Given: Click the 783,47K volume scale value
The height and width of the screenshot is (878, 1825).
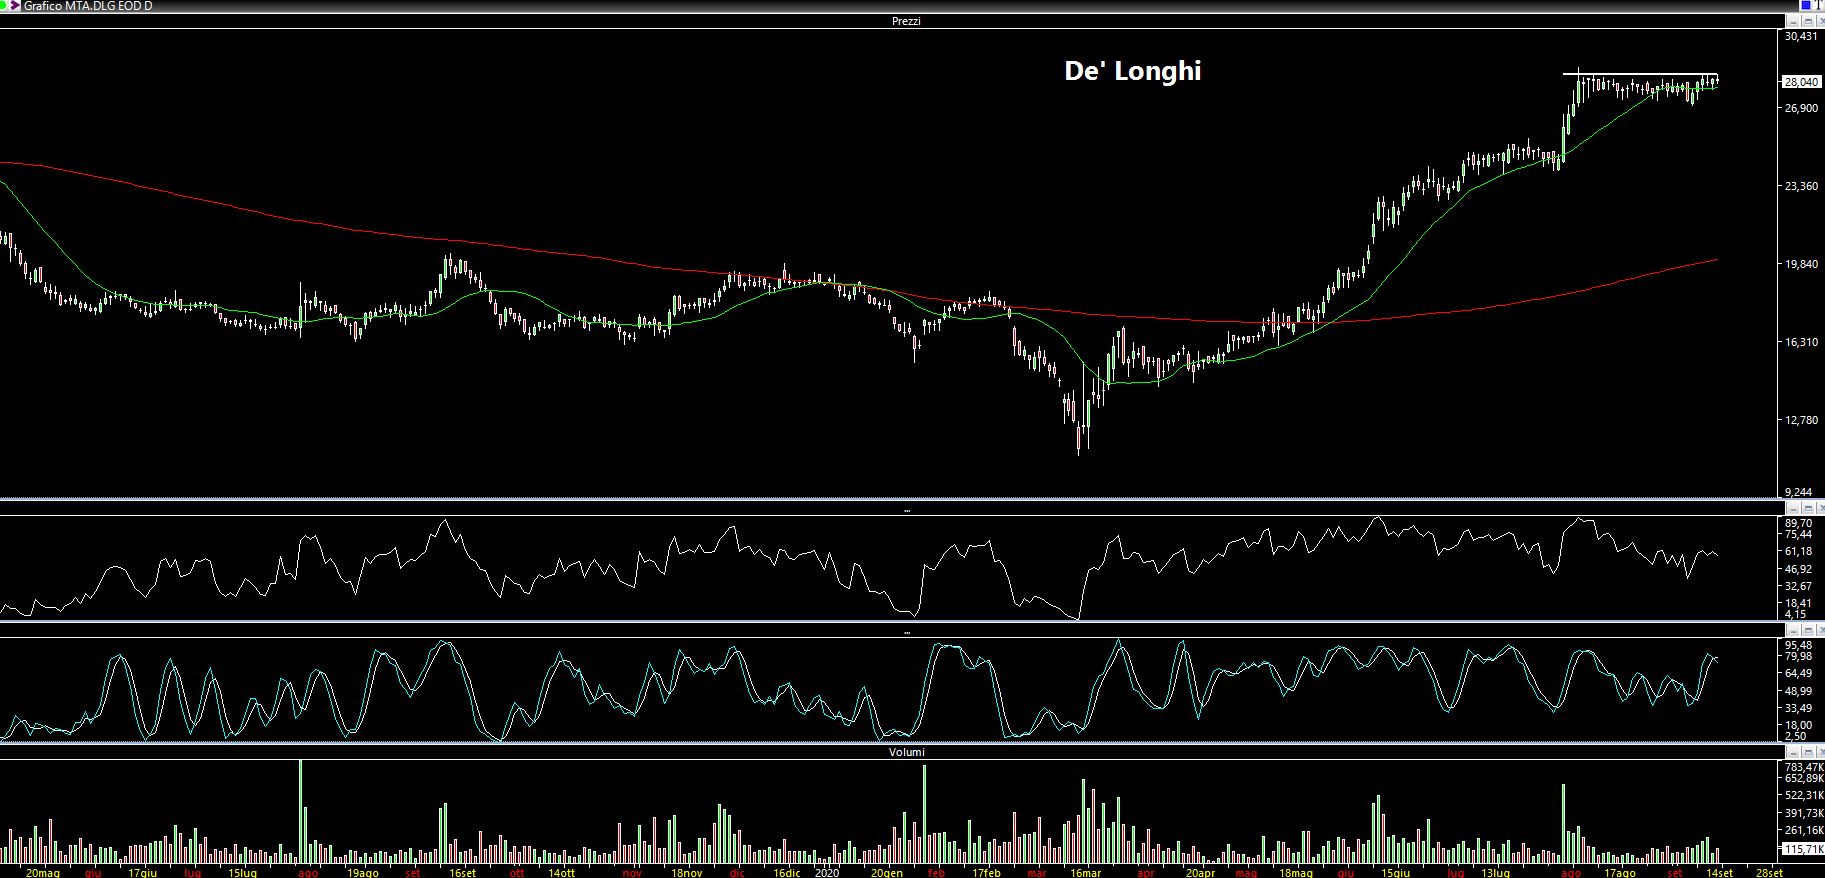Looking at the screenshot, I should [1804, 767].
